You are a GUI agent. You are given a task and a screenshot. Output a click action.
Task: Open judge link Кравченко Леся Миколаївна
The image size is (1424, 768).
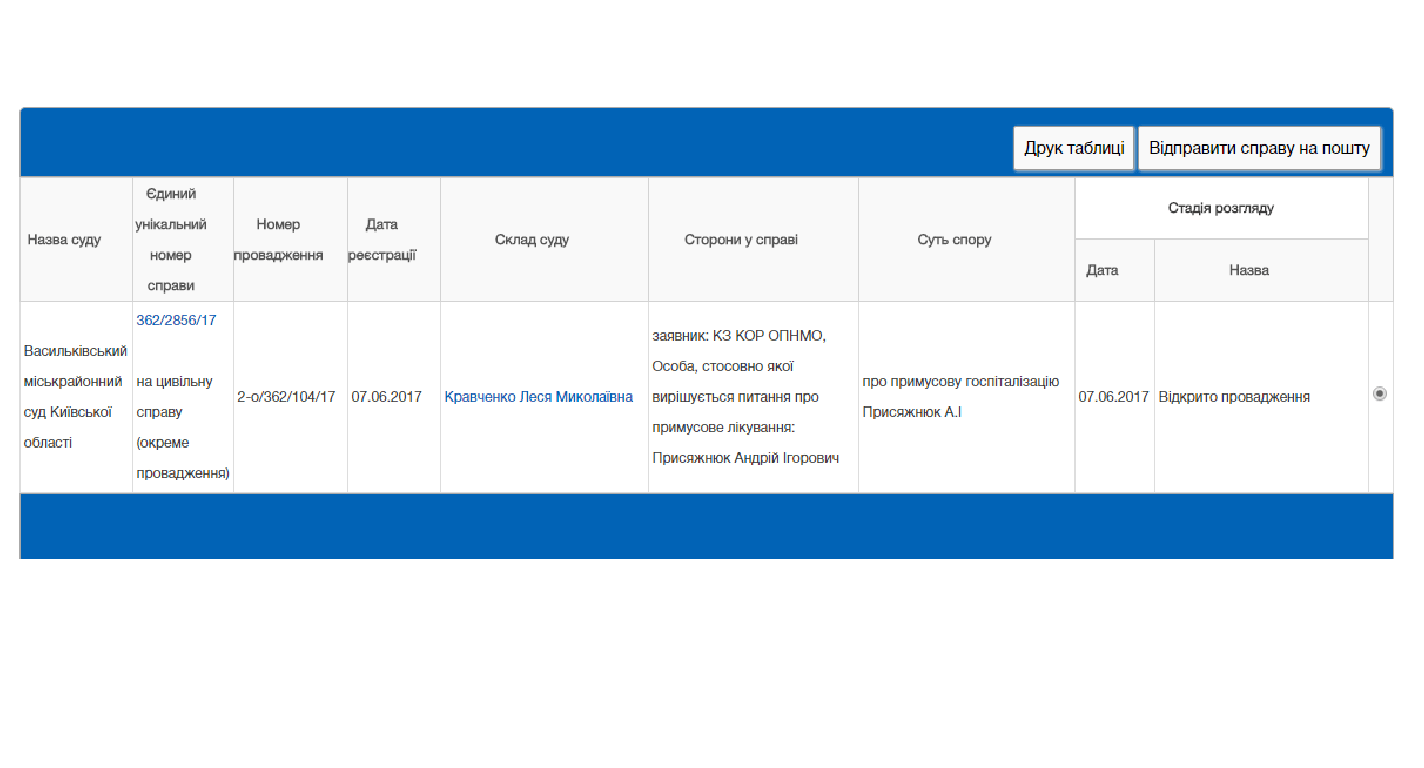[538, 397]
